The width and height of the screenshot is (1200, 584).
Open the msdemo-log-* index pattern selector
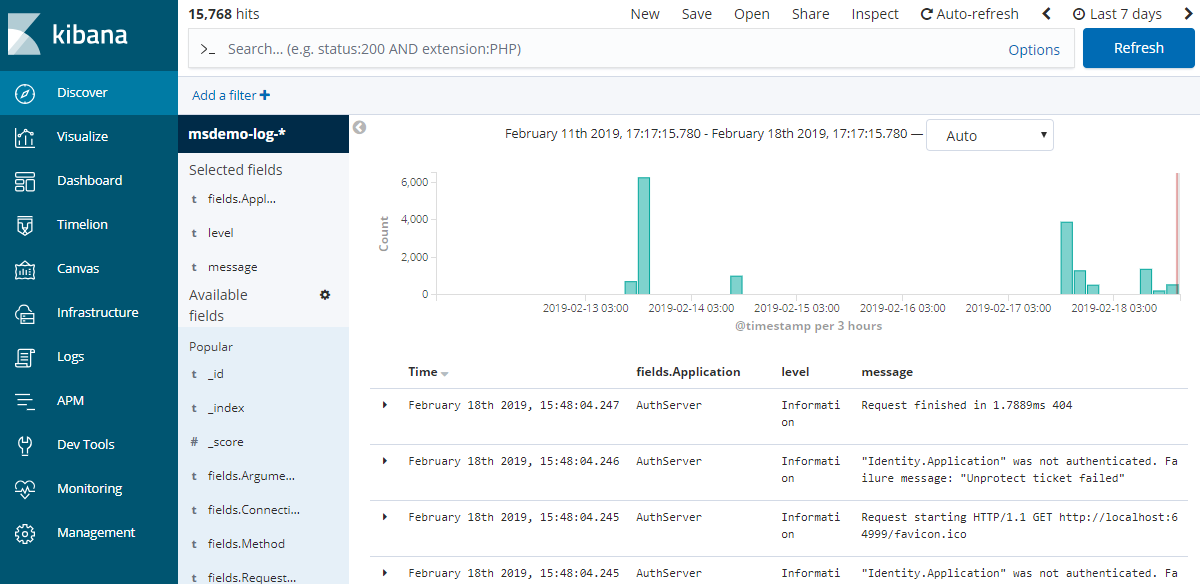click(232, 131)
